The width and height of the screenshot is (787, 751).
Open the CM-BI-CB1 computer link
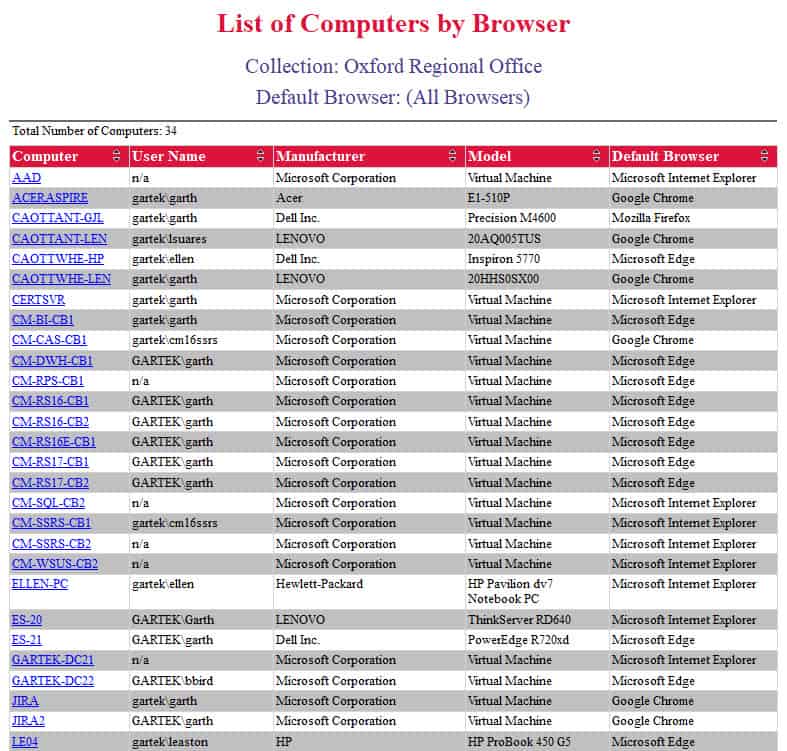[x=43, y=320]
